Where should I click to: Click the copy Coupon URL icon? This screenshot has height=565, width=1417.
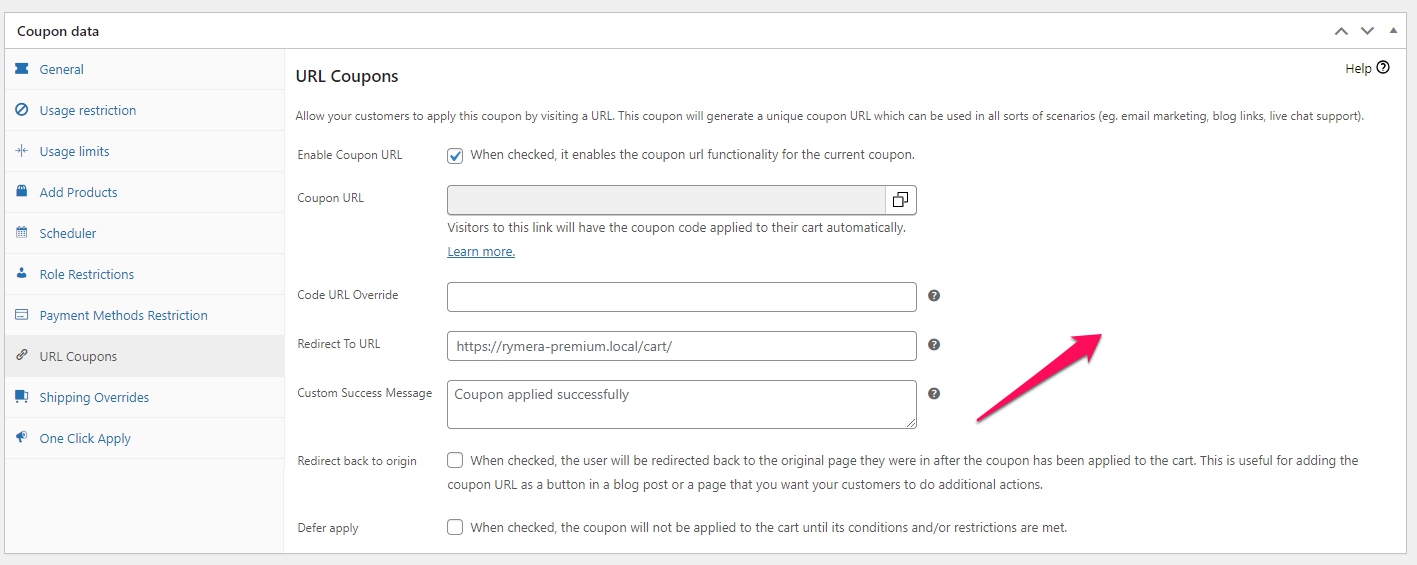(900, 200)
